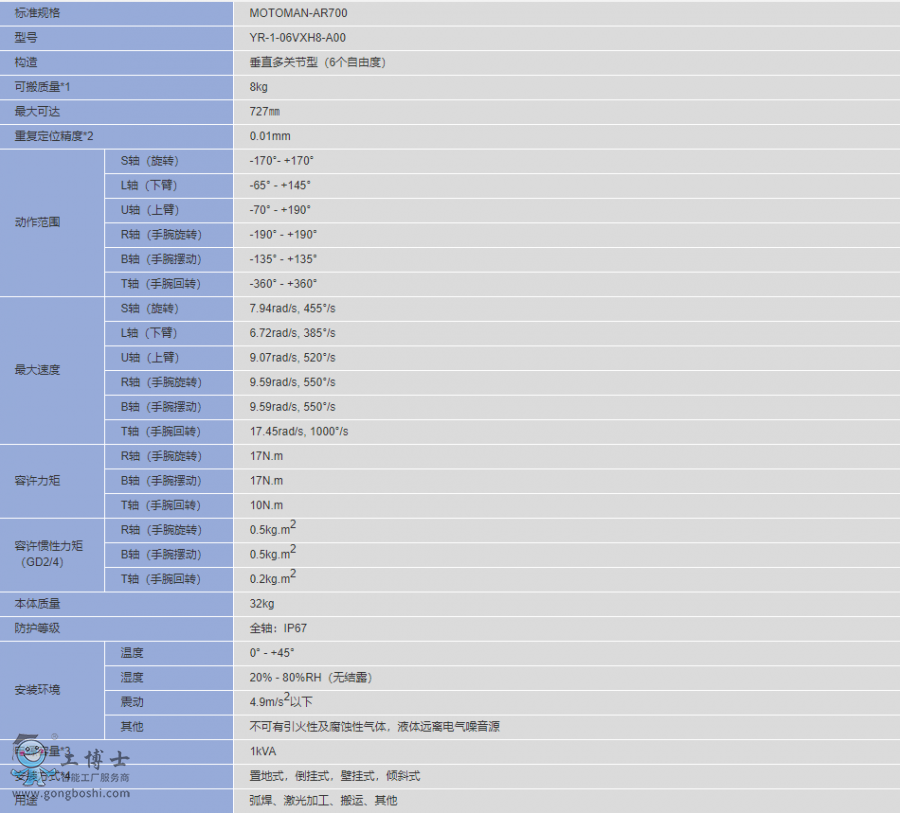The height and width of the screenshot is (813, 900).
Task: Select the -135° - +135° B-axis range
Action: point(283,260)
